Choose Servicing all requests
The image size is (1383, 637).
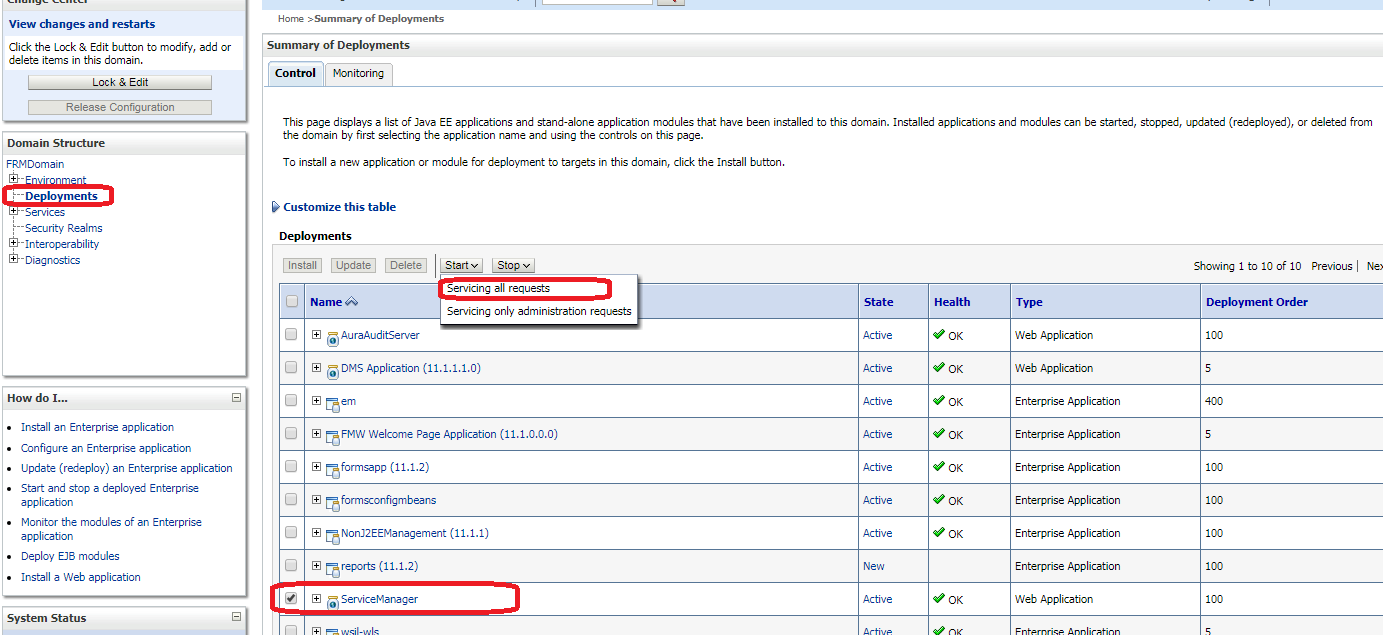click(x=498, y=288)
